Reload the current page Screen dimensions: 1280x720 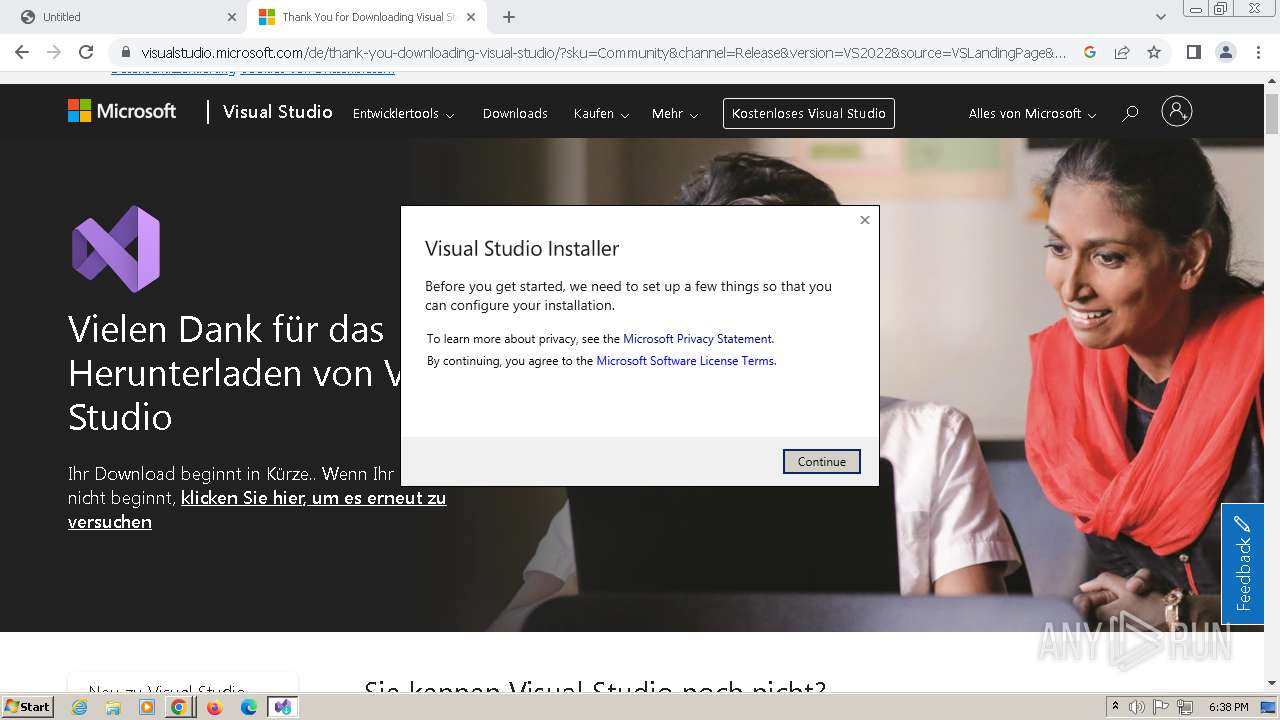(x=86, y=52)
